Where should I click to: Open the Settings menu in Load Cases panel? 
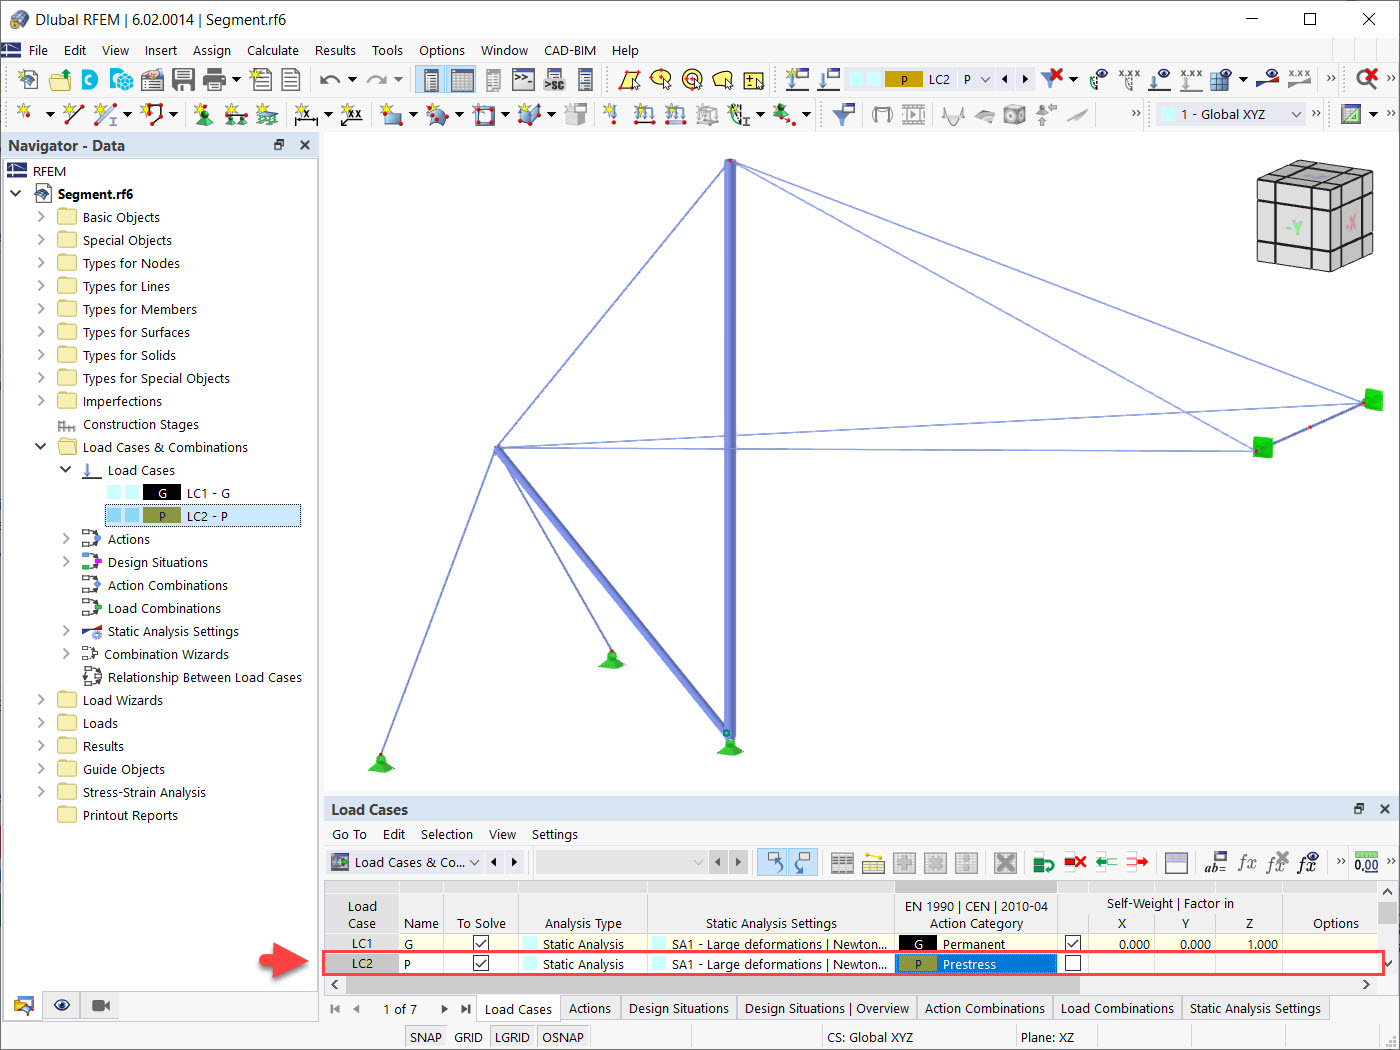(555, 834)
